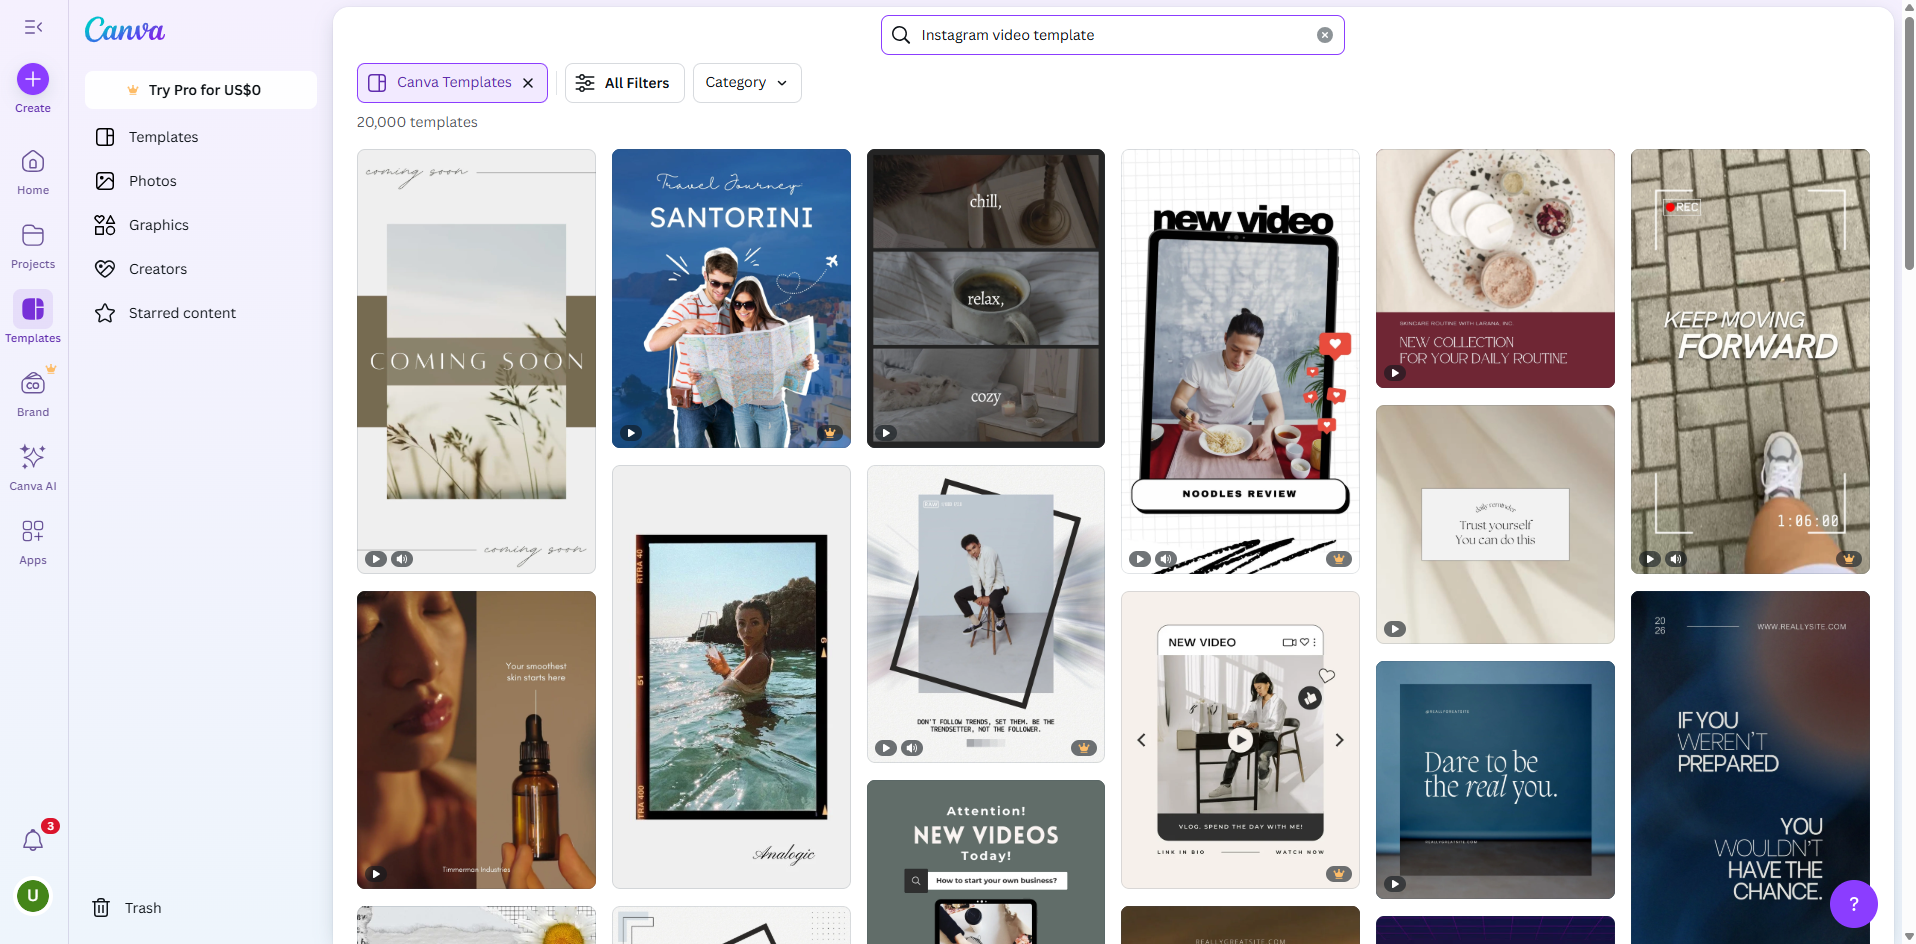Play the Noodles Review video preview
Screen dimensions: 1916x944
(x=1139, y=559)
